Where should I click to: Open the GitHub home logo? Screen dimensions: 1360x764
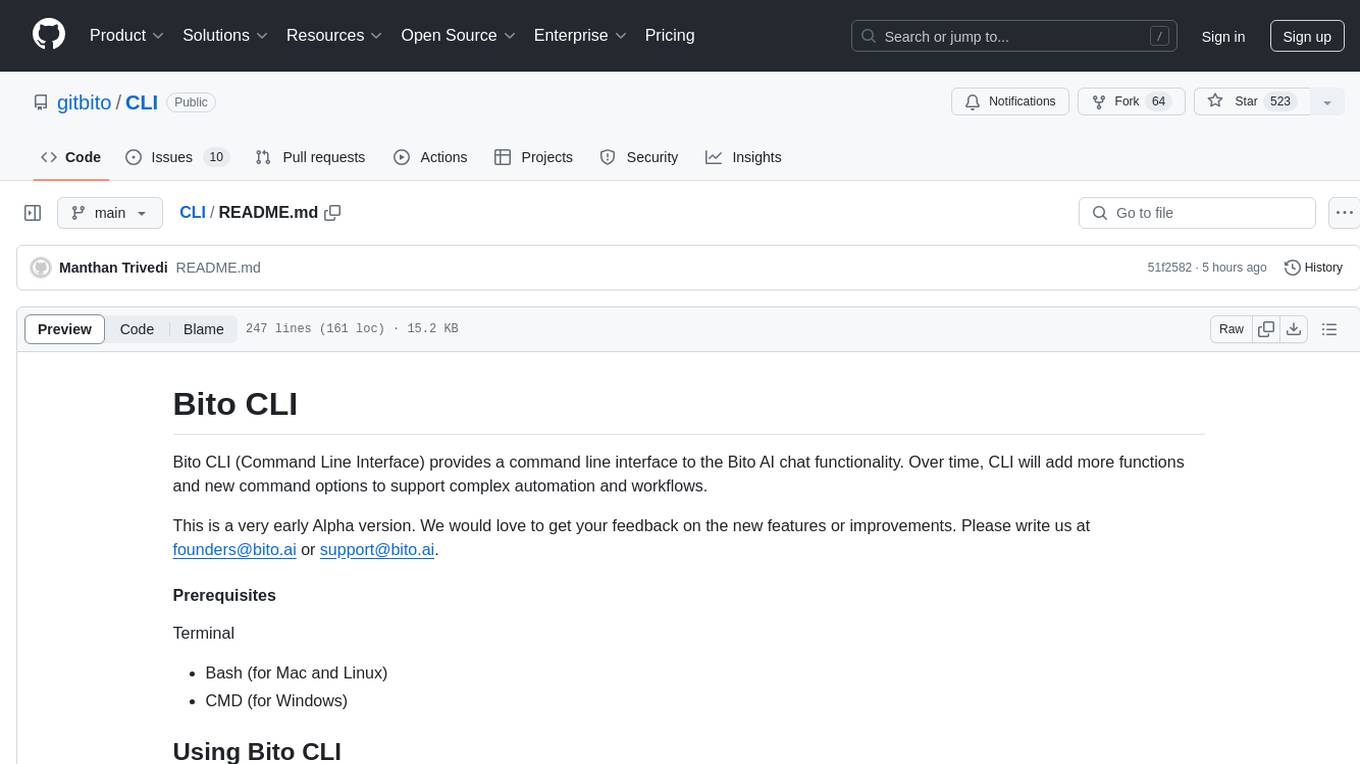coord(49,35)
